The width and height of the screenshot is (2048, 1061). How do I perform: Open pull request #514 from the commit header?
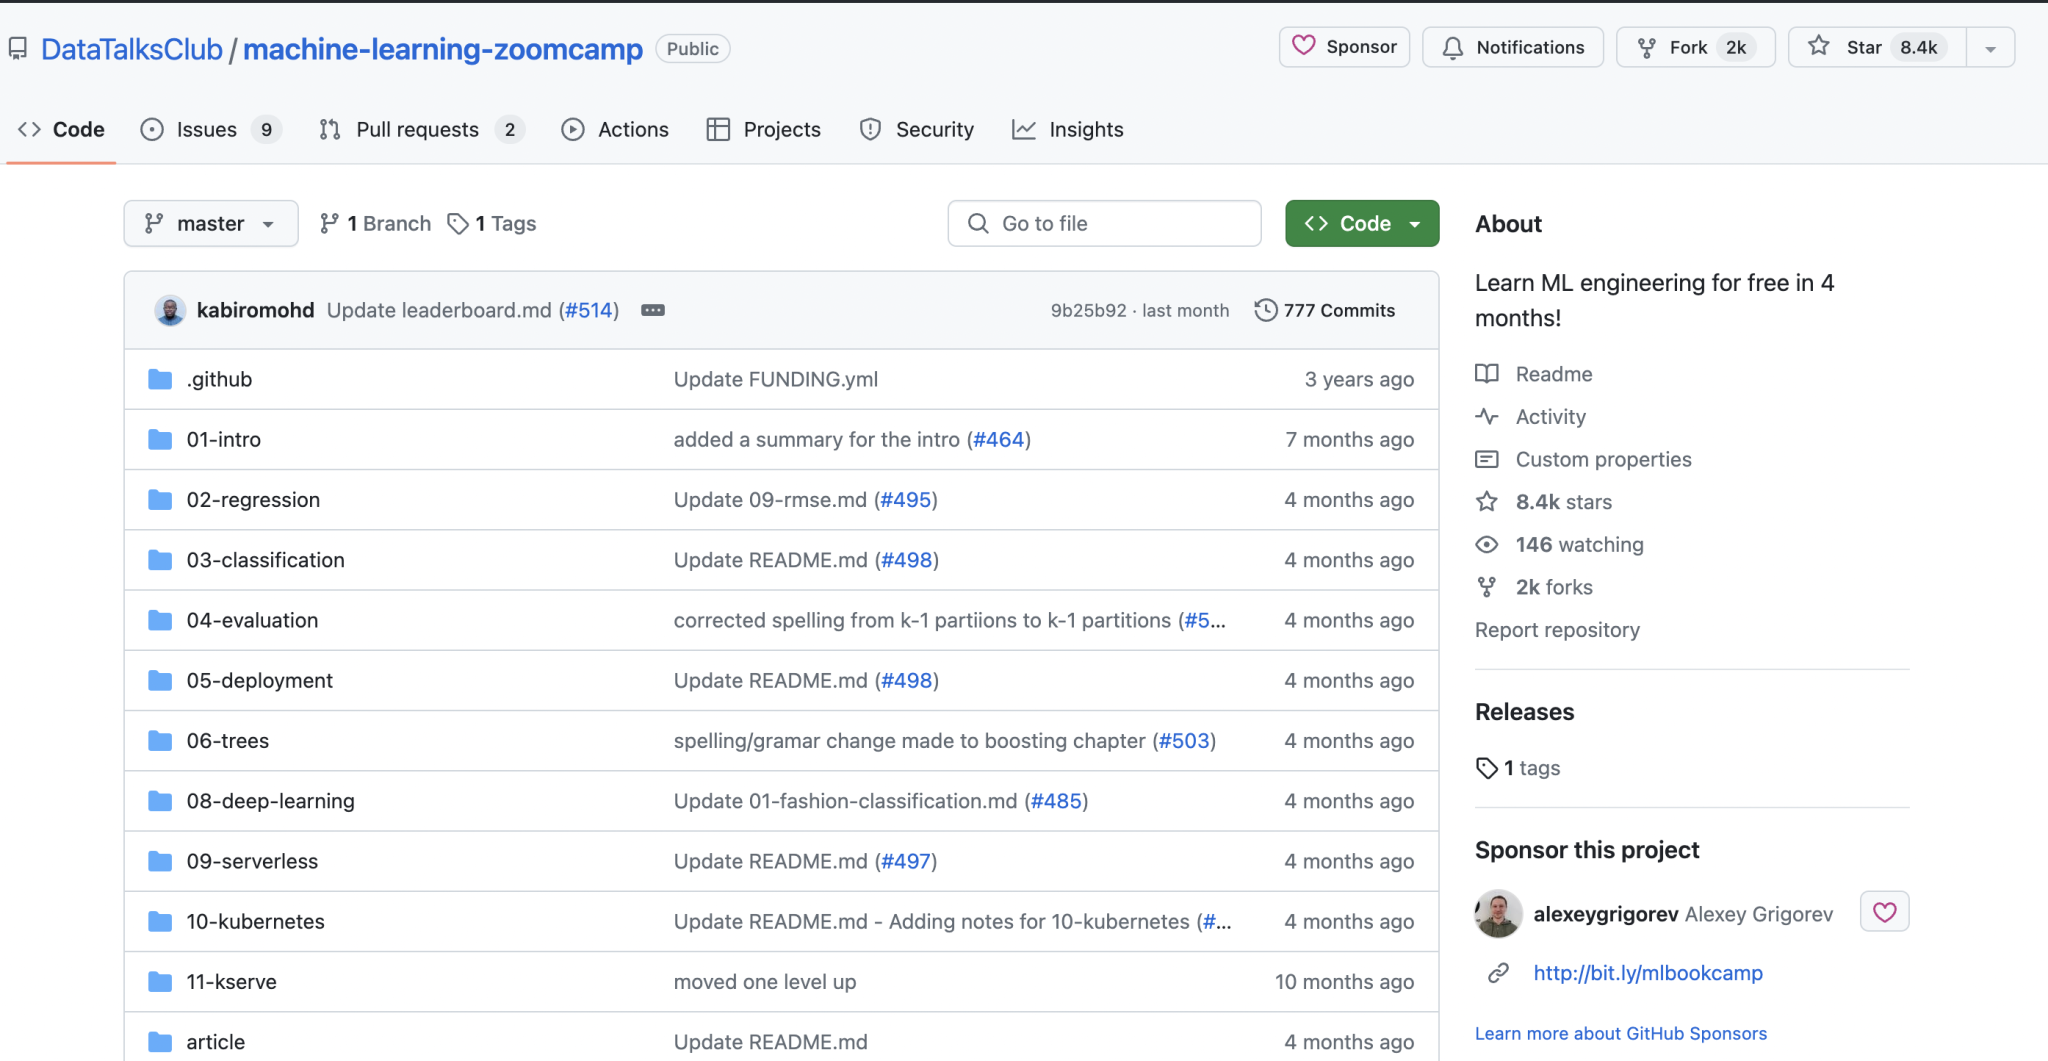590,310
